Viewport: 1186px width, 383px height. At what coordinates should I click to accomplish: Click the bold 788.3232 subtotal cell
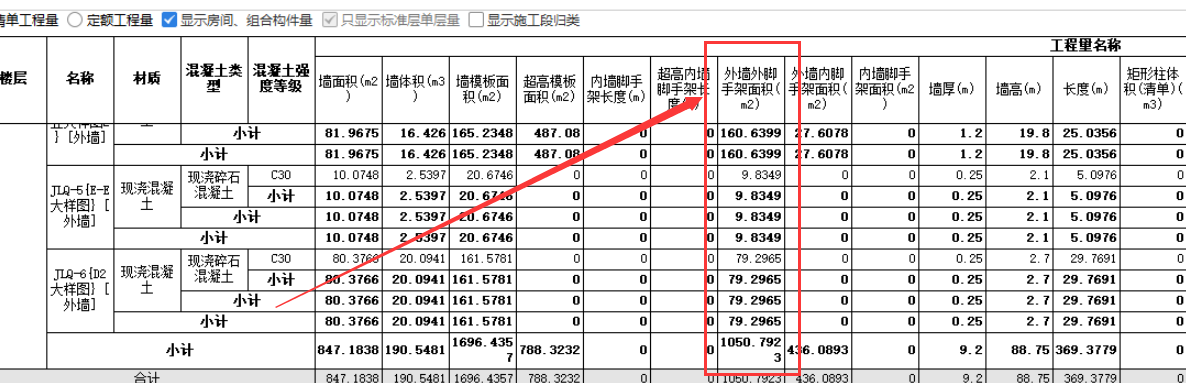pyautogui.click(x=550, y=350)
